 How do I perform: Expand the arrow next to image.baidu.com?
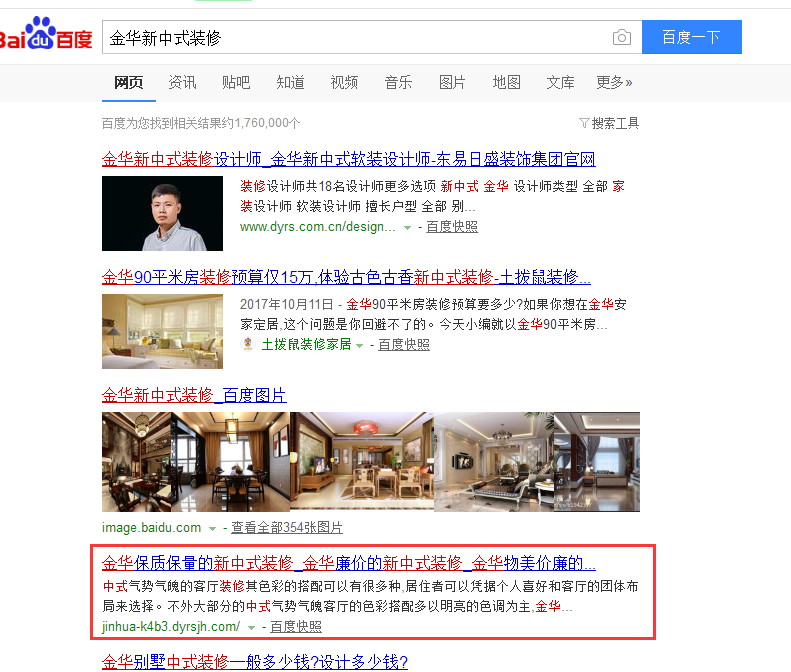tap(212, 529)
